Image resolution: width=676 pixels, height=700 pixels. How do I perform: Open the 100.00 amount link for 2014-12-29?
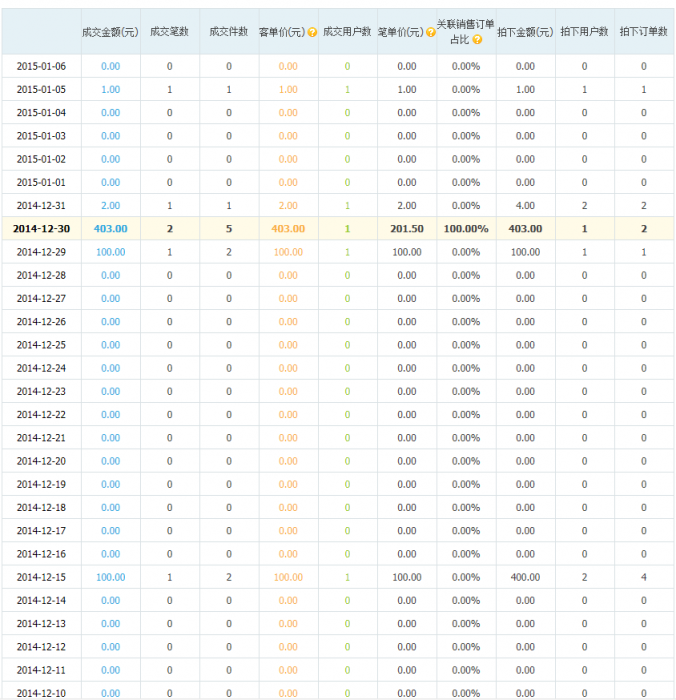click(x=110, y=252)
